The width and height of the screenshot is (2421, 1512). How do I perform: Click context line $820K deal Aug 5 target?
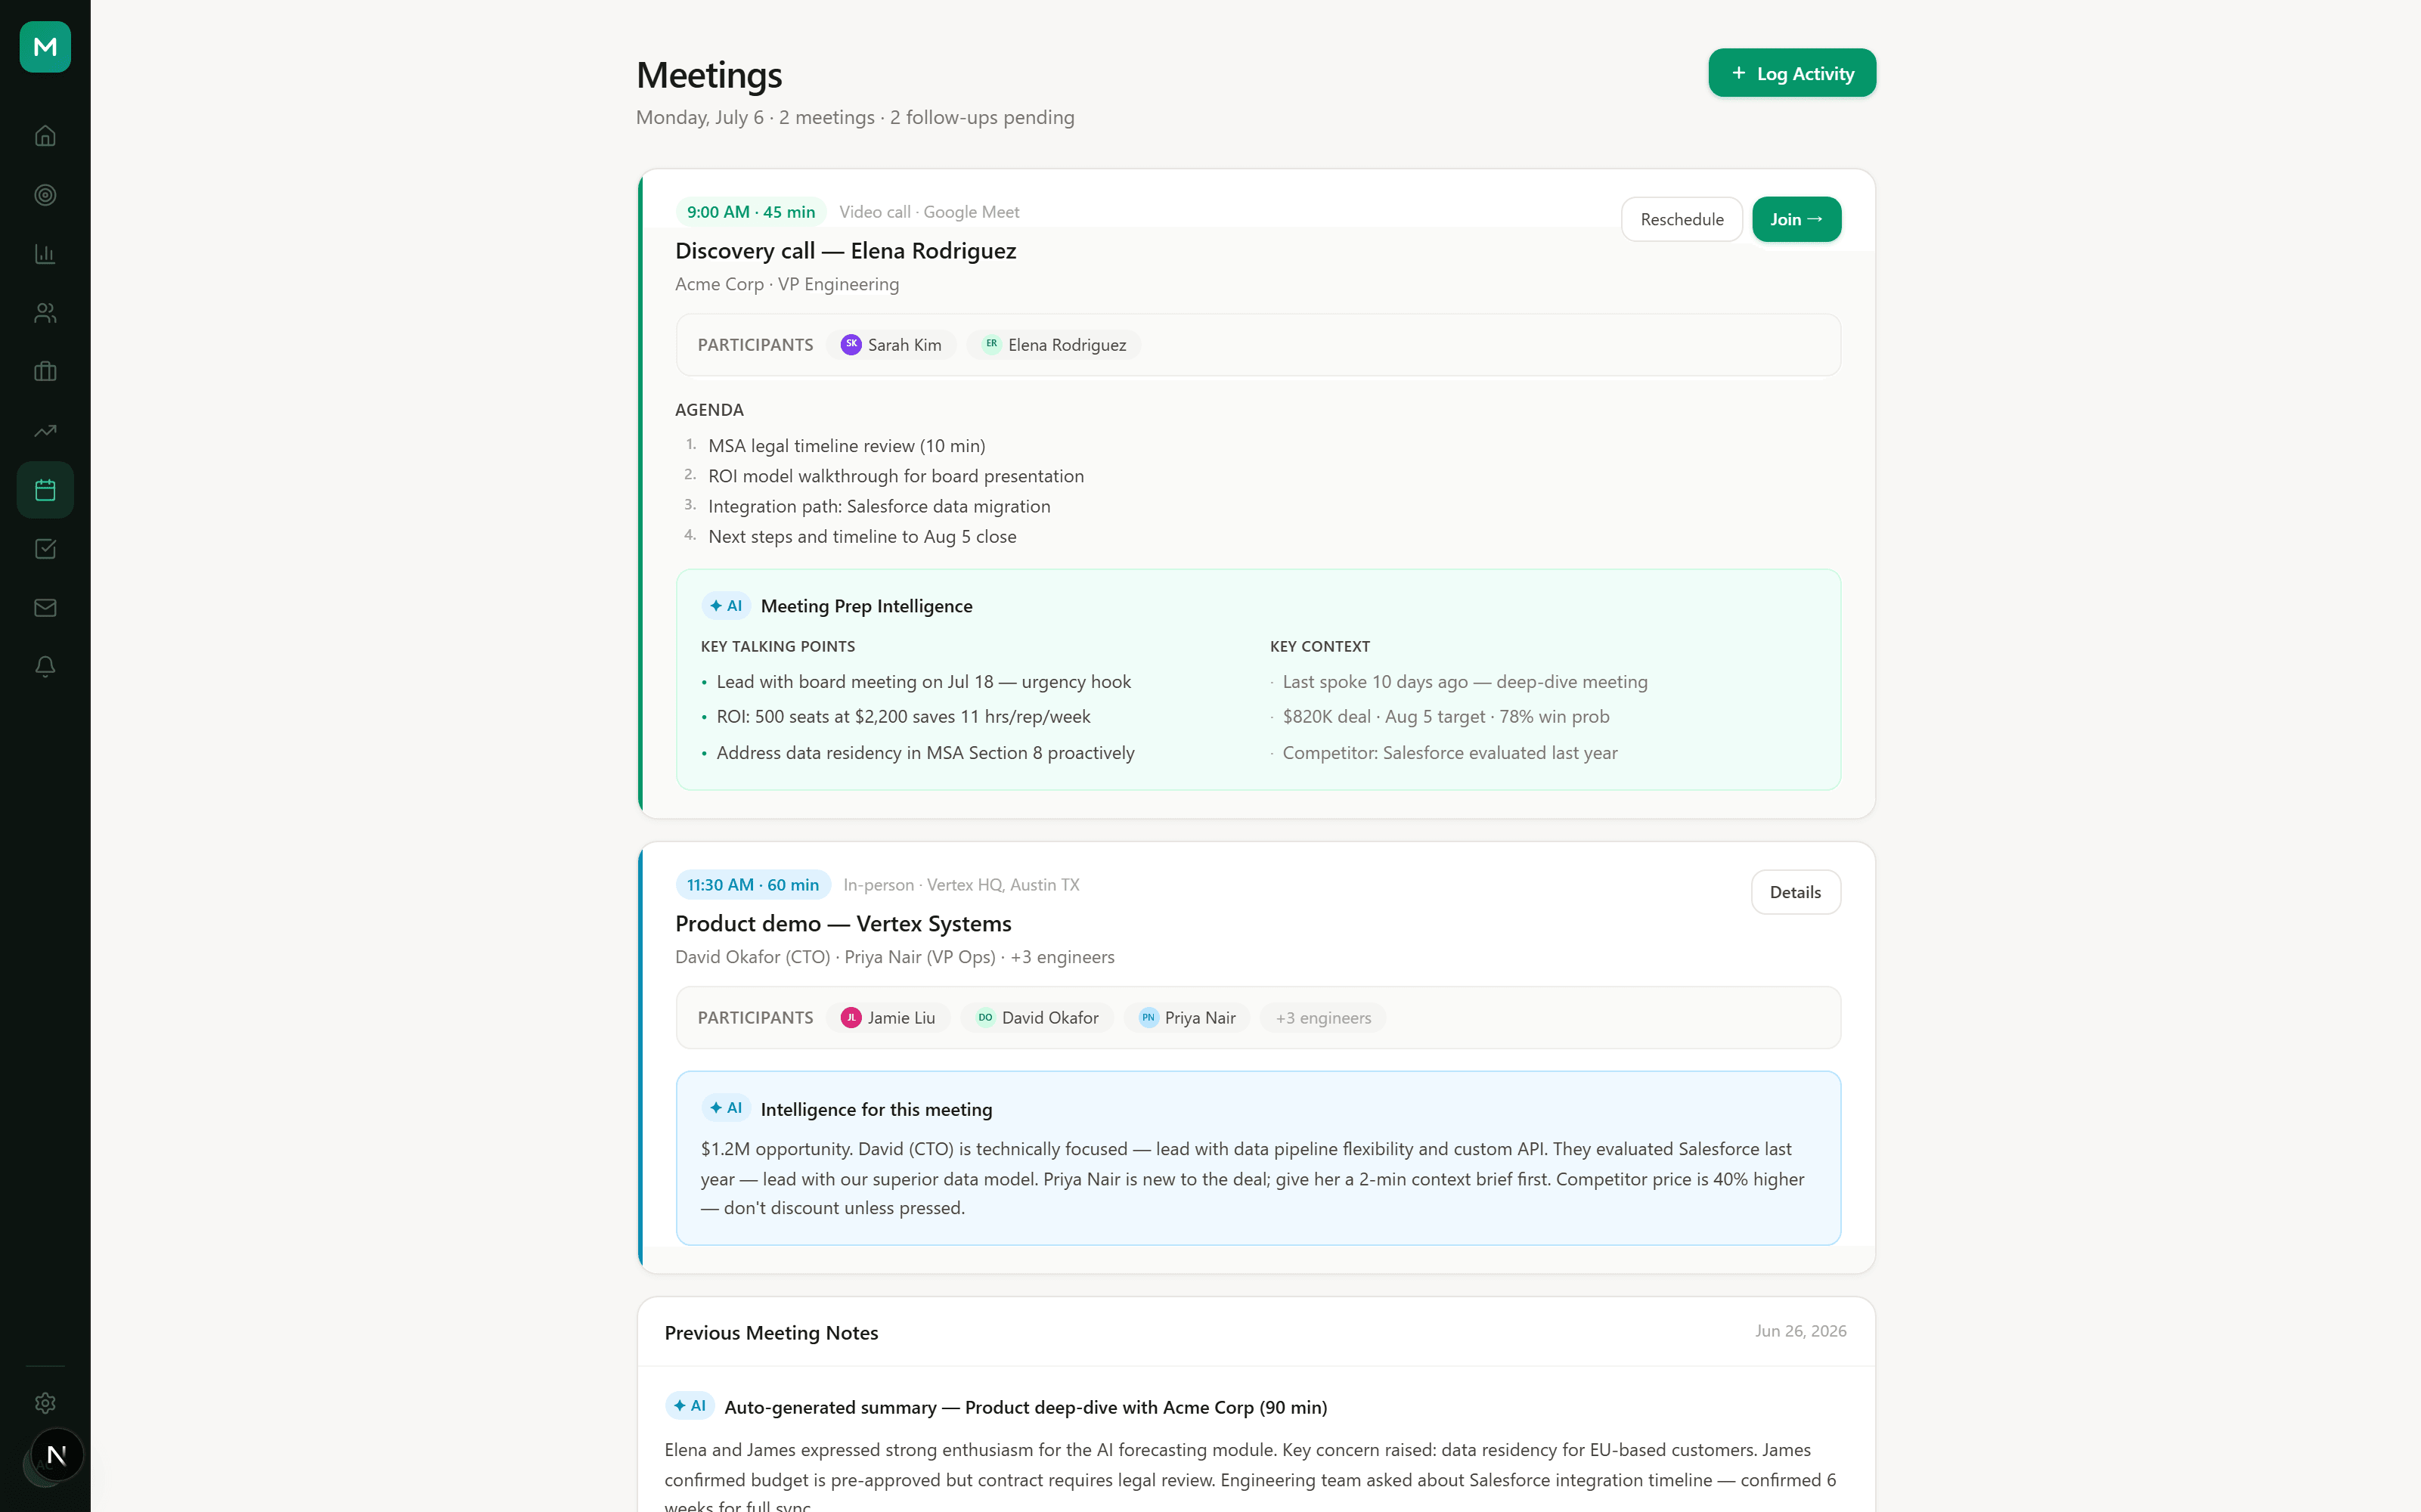point(1446,717)
